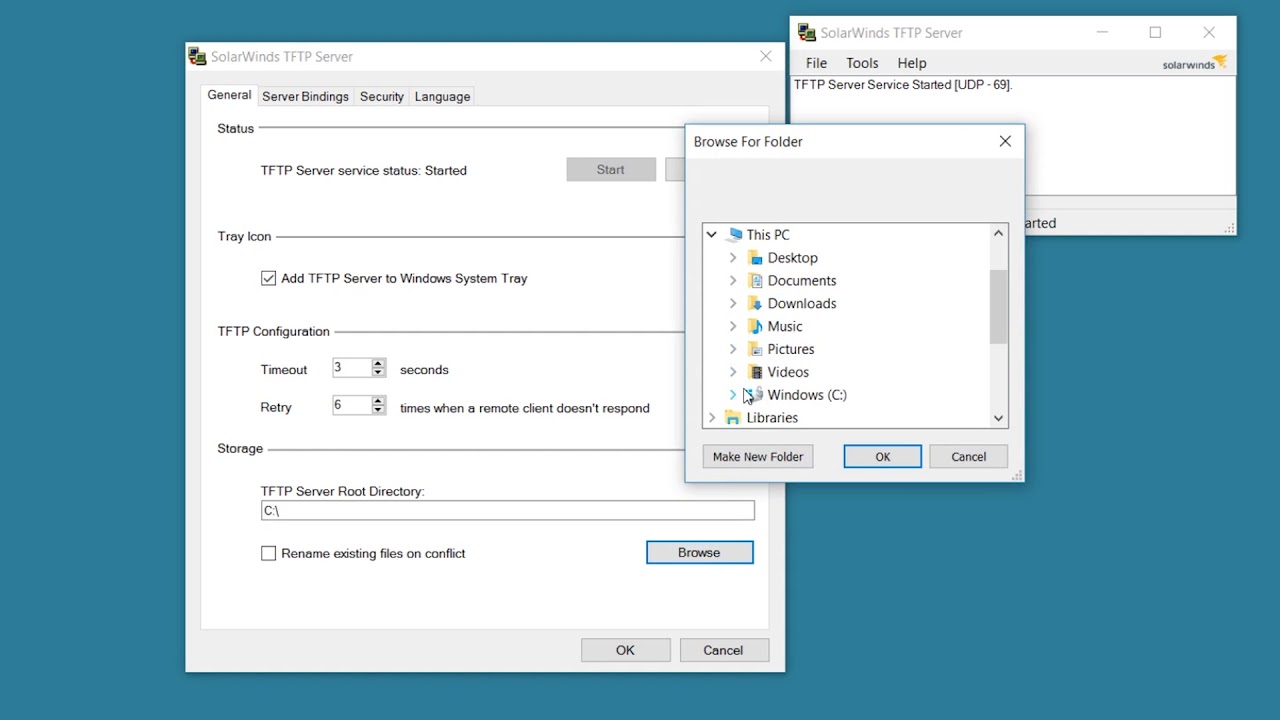Click the folder tree scrollbar thumb

(998, 307)
